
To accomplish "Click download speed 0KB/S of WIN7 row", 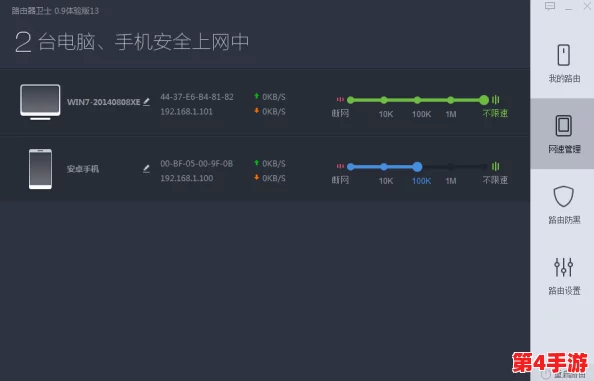I will click(274, 112).
